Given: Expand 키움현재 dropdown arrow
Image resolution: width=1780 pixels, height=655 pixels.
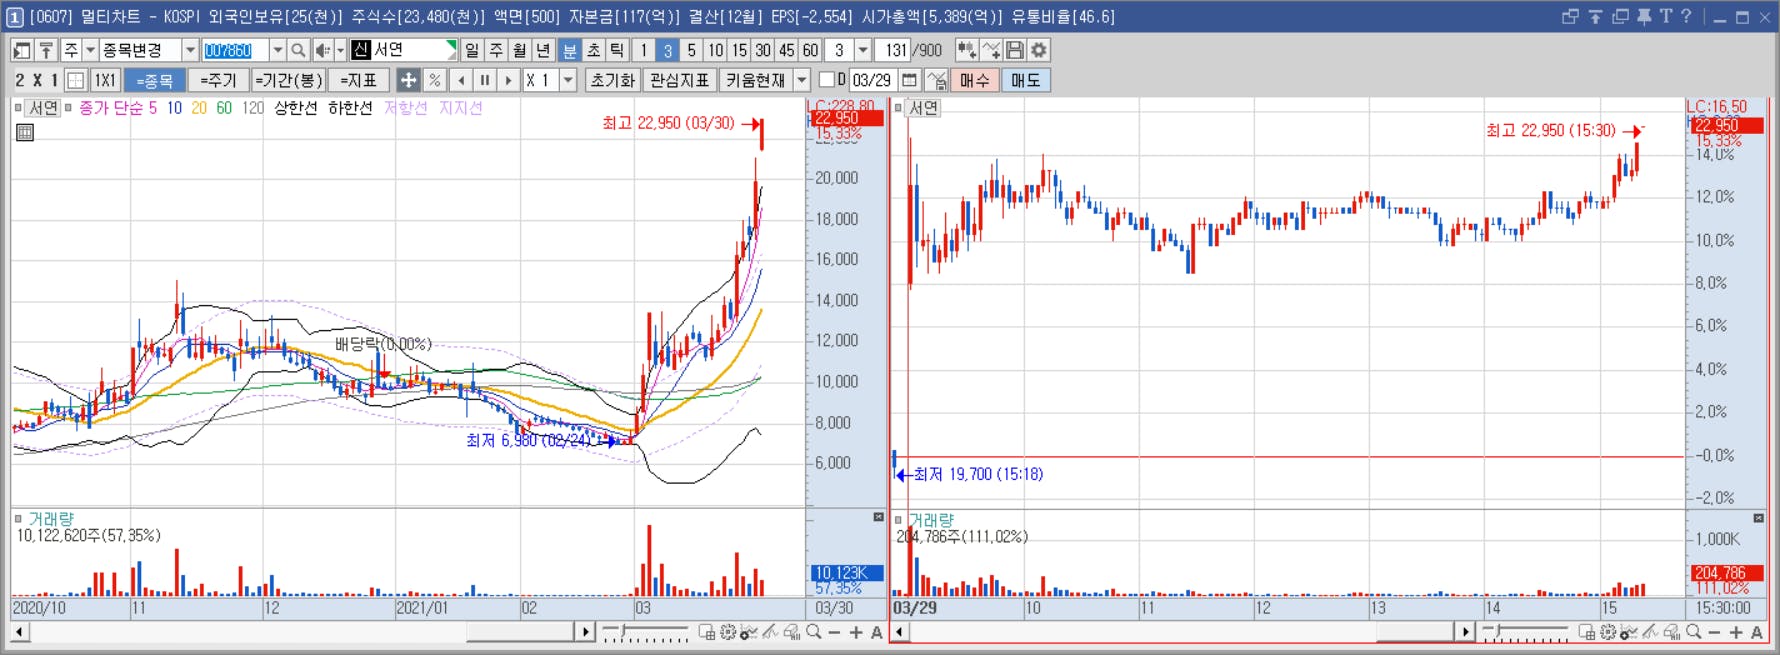Looking at the screenshot, I should click(x=802, y=80).
